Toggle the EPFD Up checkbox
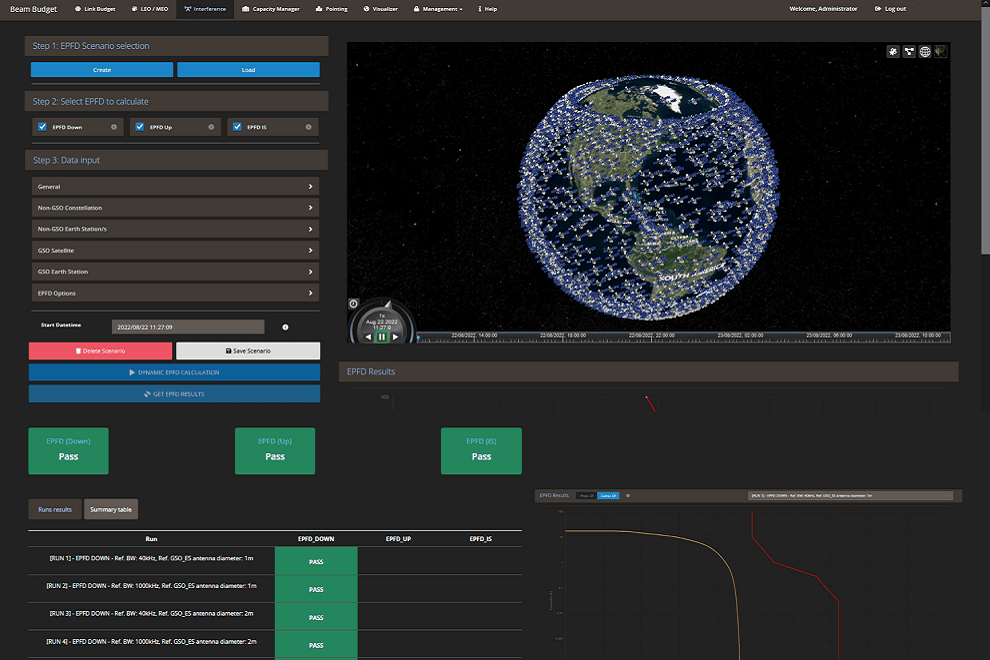 [139, 127]
